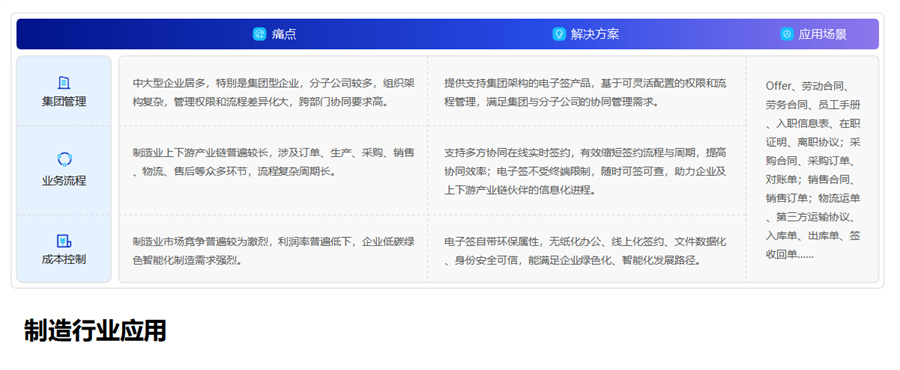
Task: Click text starting 制造业上下游产业链普遍较长
Action: point(273,162)
